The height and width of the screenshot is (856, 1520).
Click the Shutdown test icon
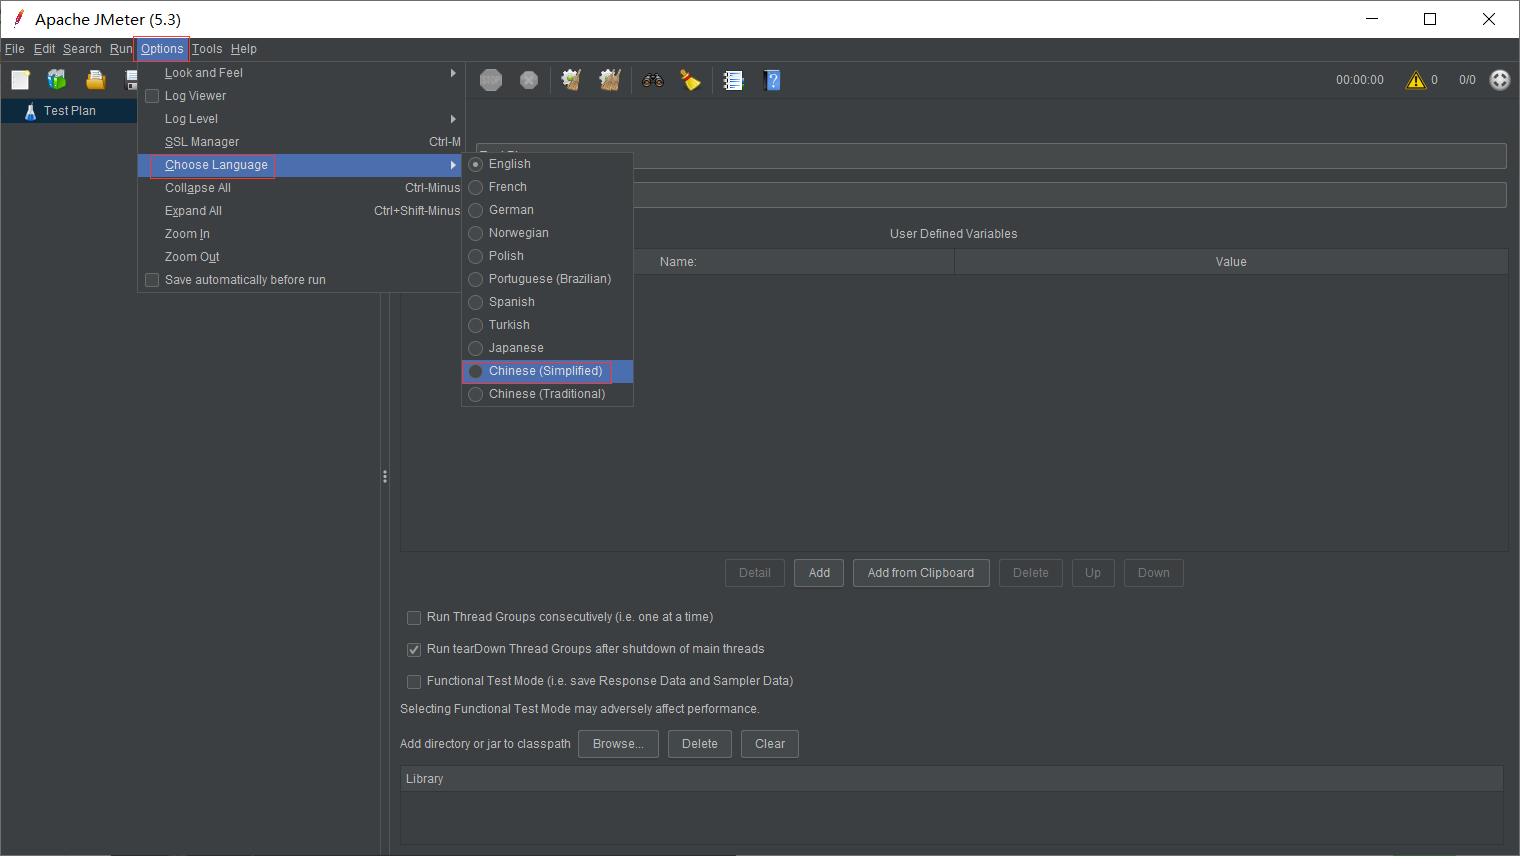(529, 80)
